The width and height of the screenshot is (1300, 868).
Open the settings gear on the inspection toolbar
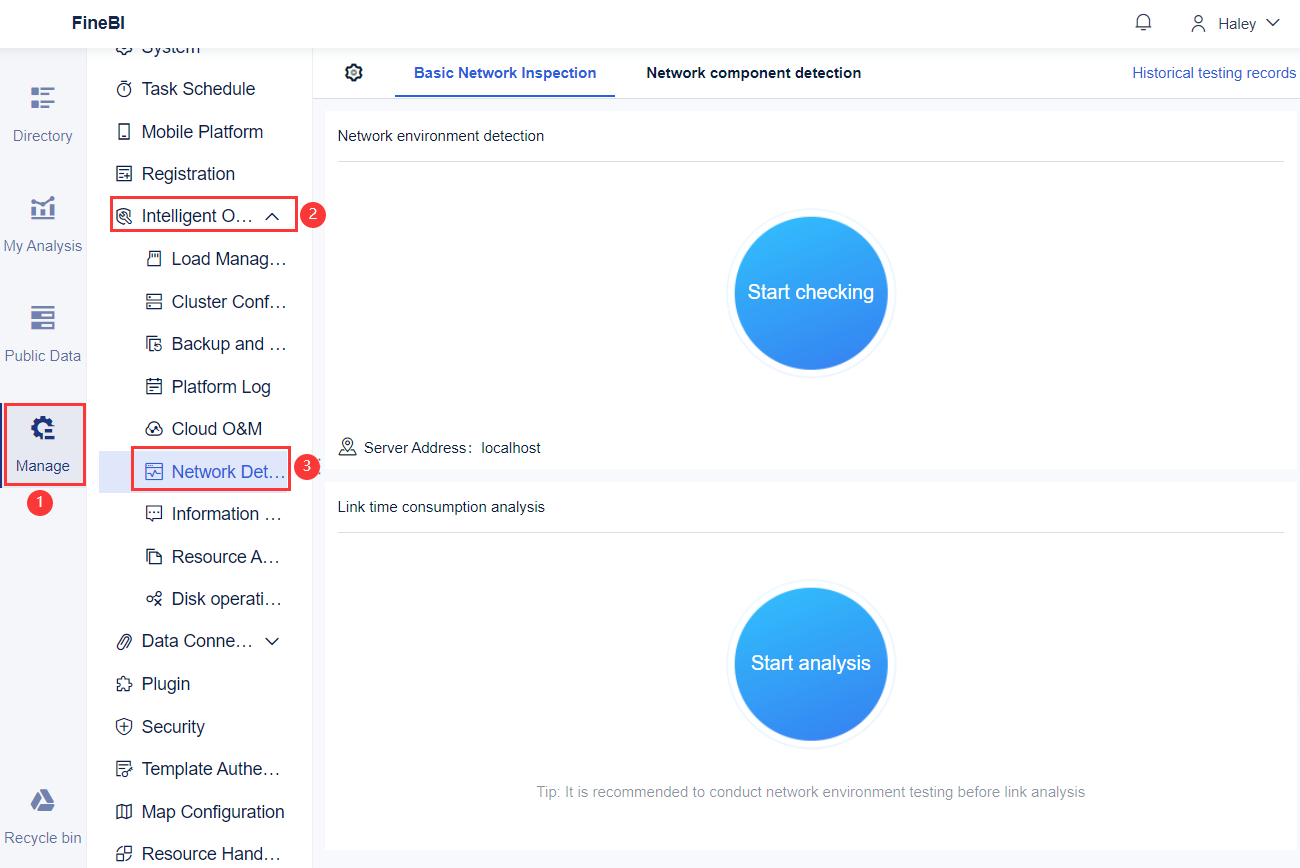point(353,72)
